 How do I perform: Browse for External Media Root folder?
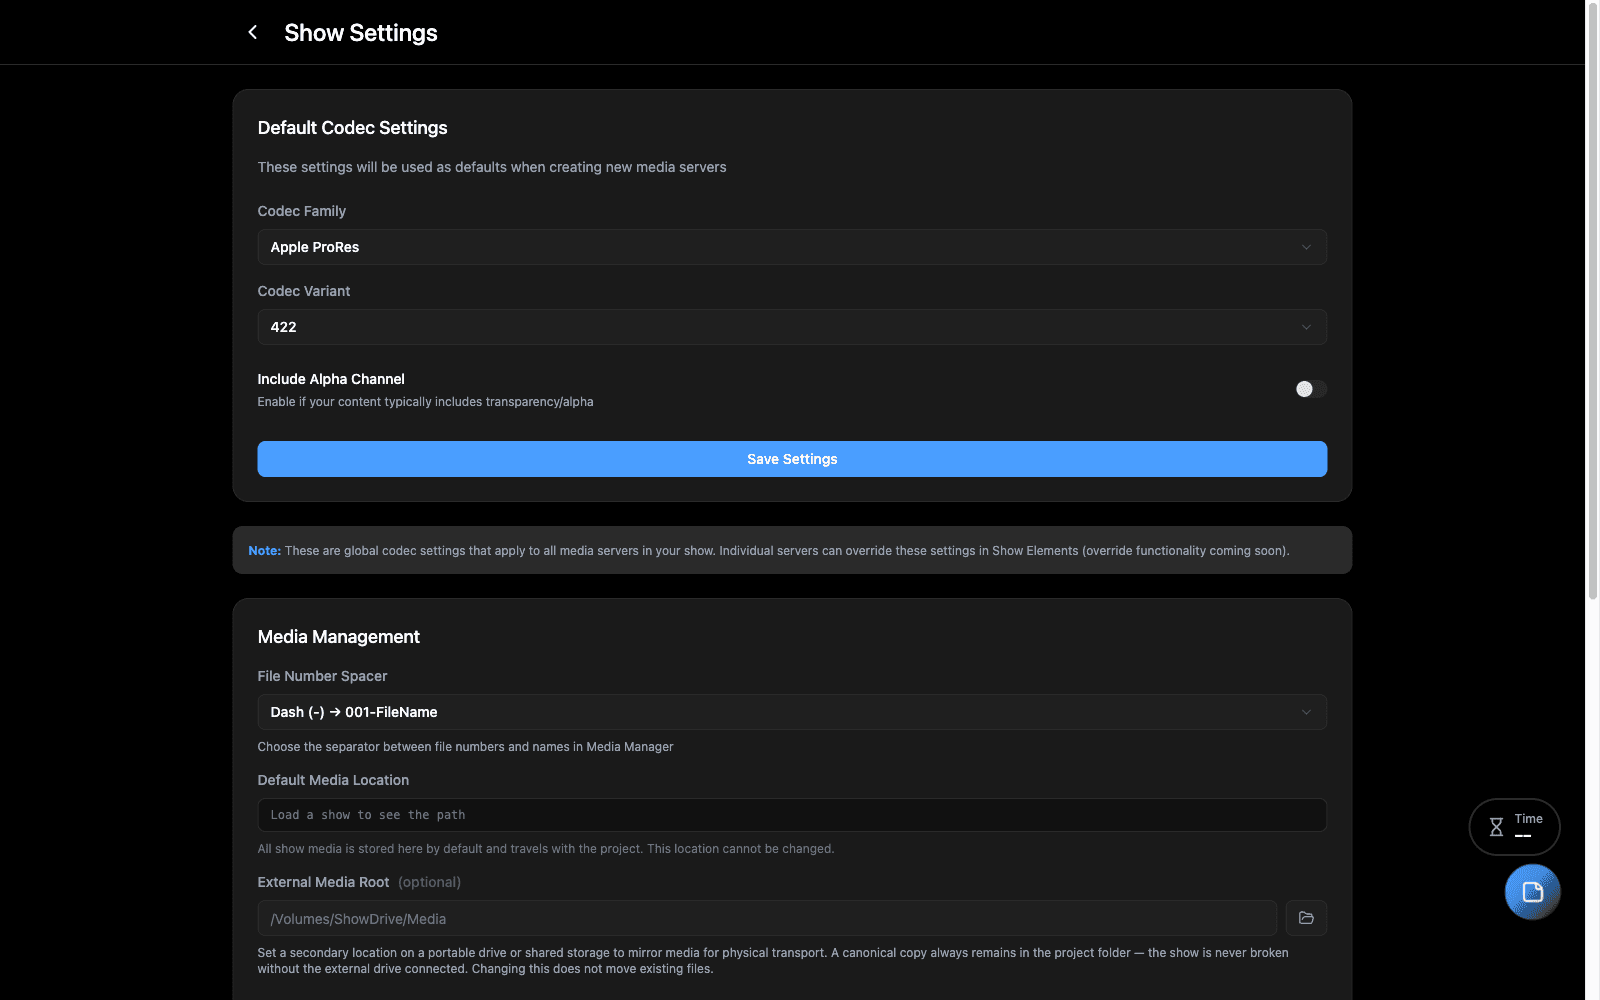1306,918
